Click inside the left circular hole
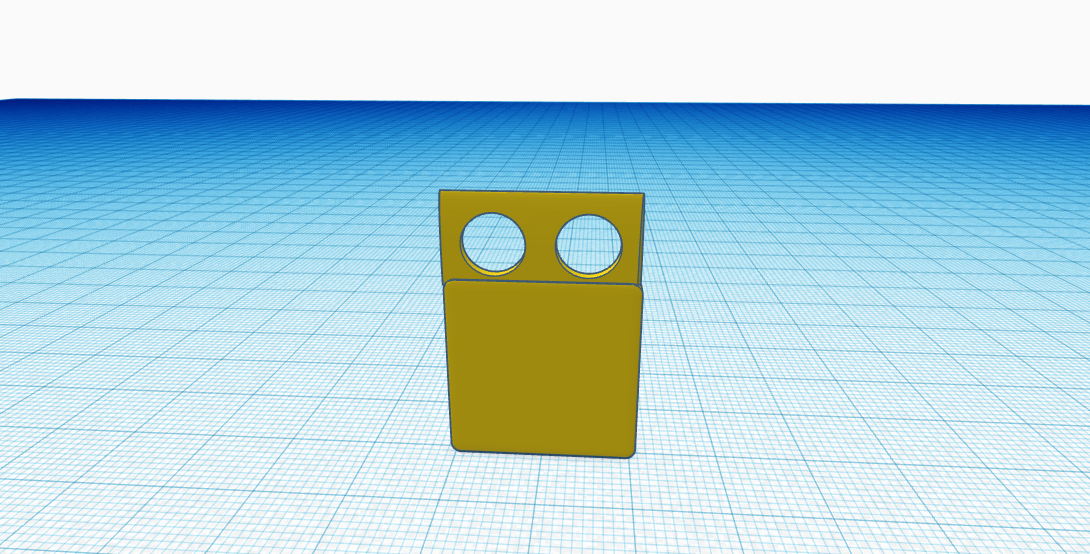Viewport: 1090px width, 554px height. (x=492, y=241)
